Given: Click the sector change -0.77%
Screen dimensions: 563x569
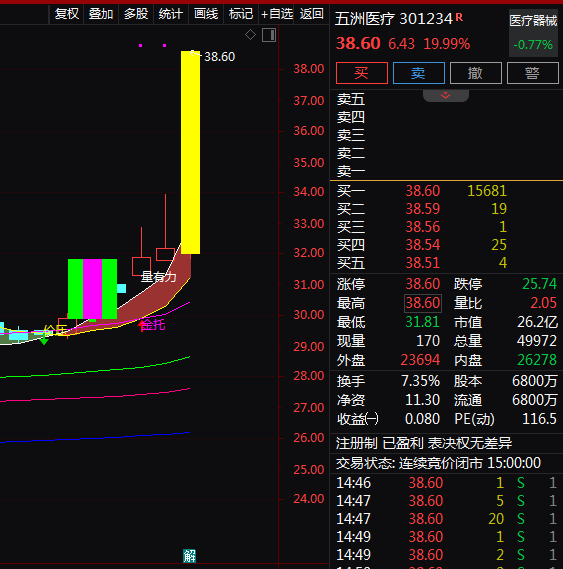Looking at the screenshot, I should click(x=533, y=45).
